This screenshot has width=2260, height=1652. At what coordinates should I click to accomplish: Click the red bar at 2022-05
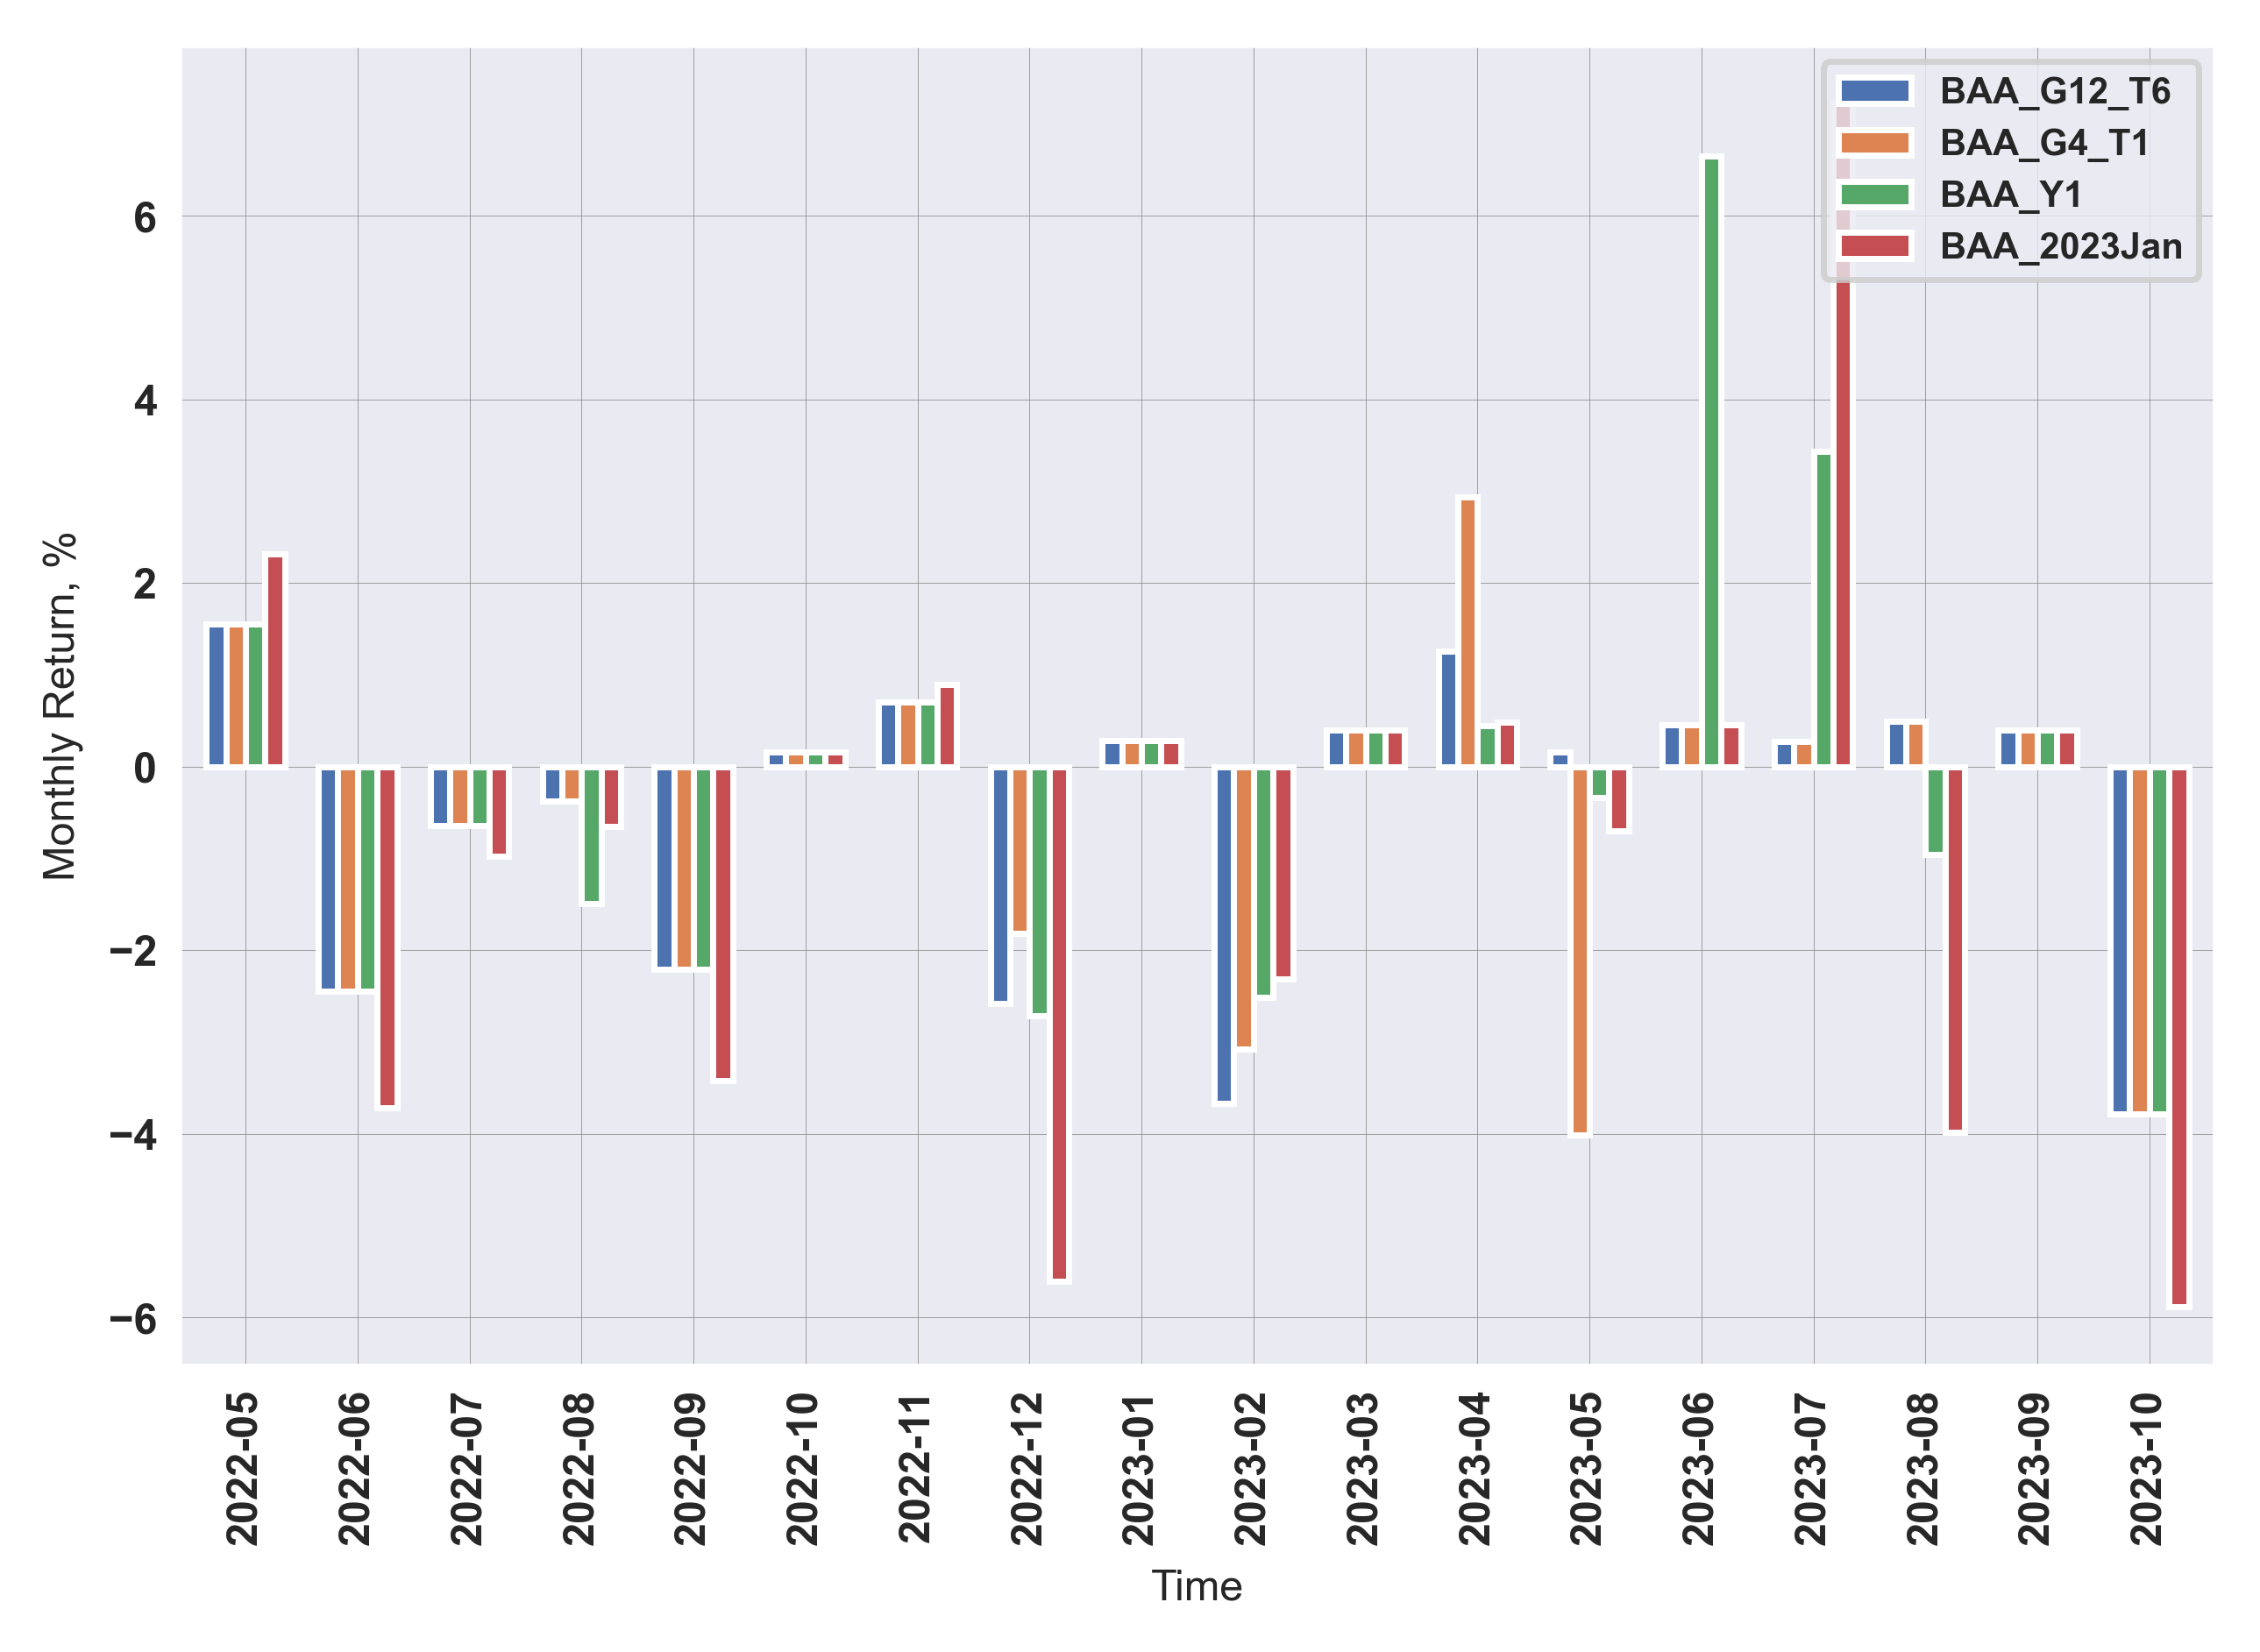pyautogui.click(x=275, y=661)
